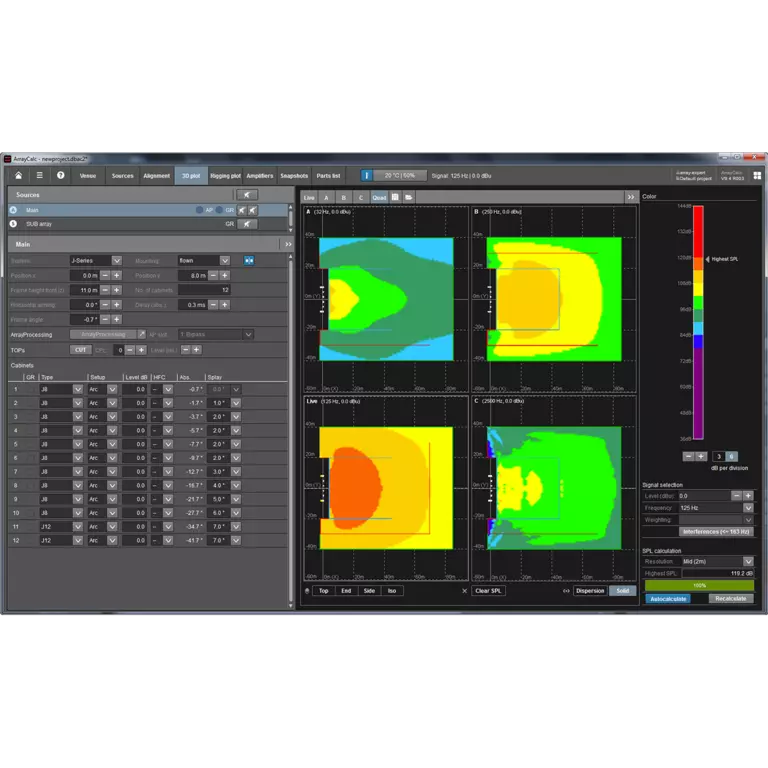Click the Home icon in top toolbar
Image resolution: width=768 pixels, height=768 pixels.
coord(18,175)
